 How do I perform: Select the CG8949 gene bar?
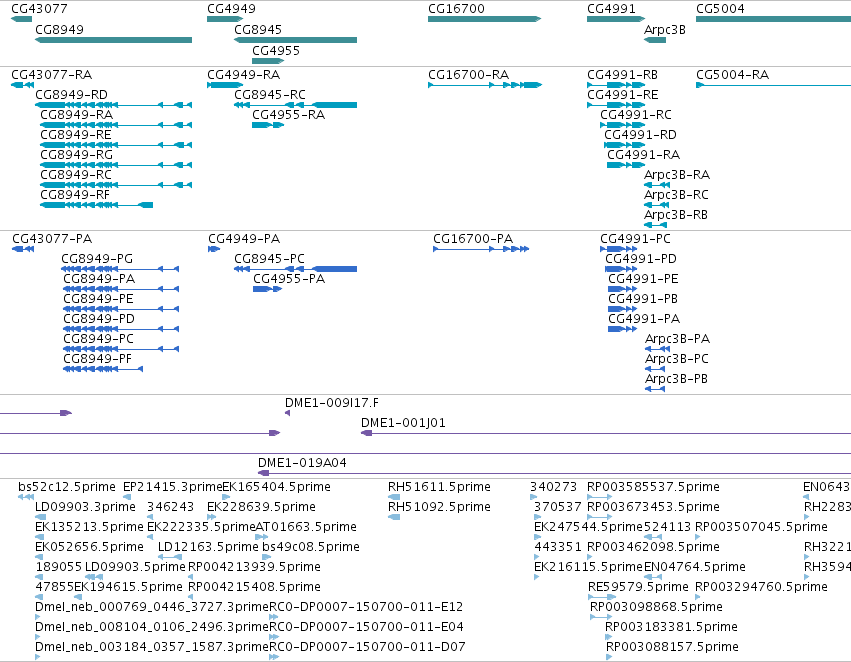(113, 40)
